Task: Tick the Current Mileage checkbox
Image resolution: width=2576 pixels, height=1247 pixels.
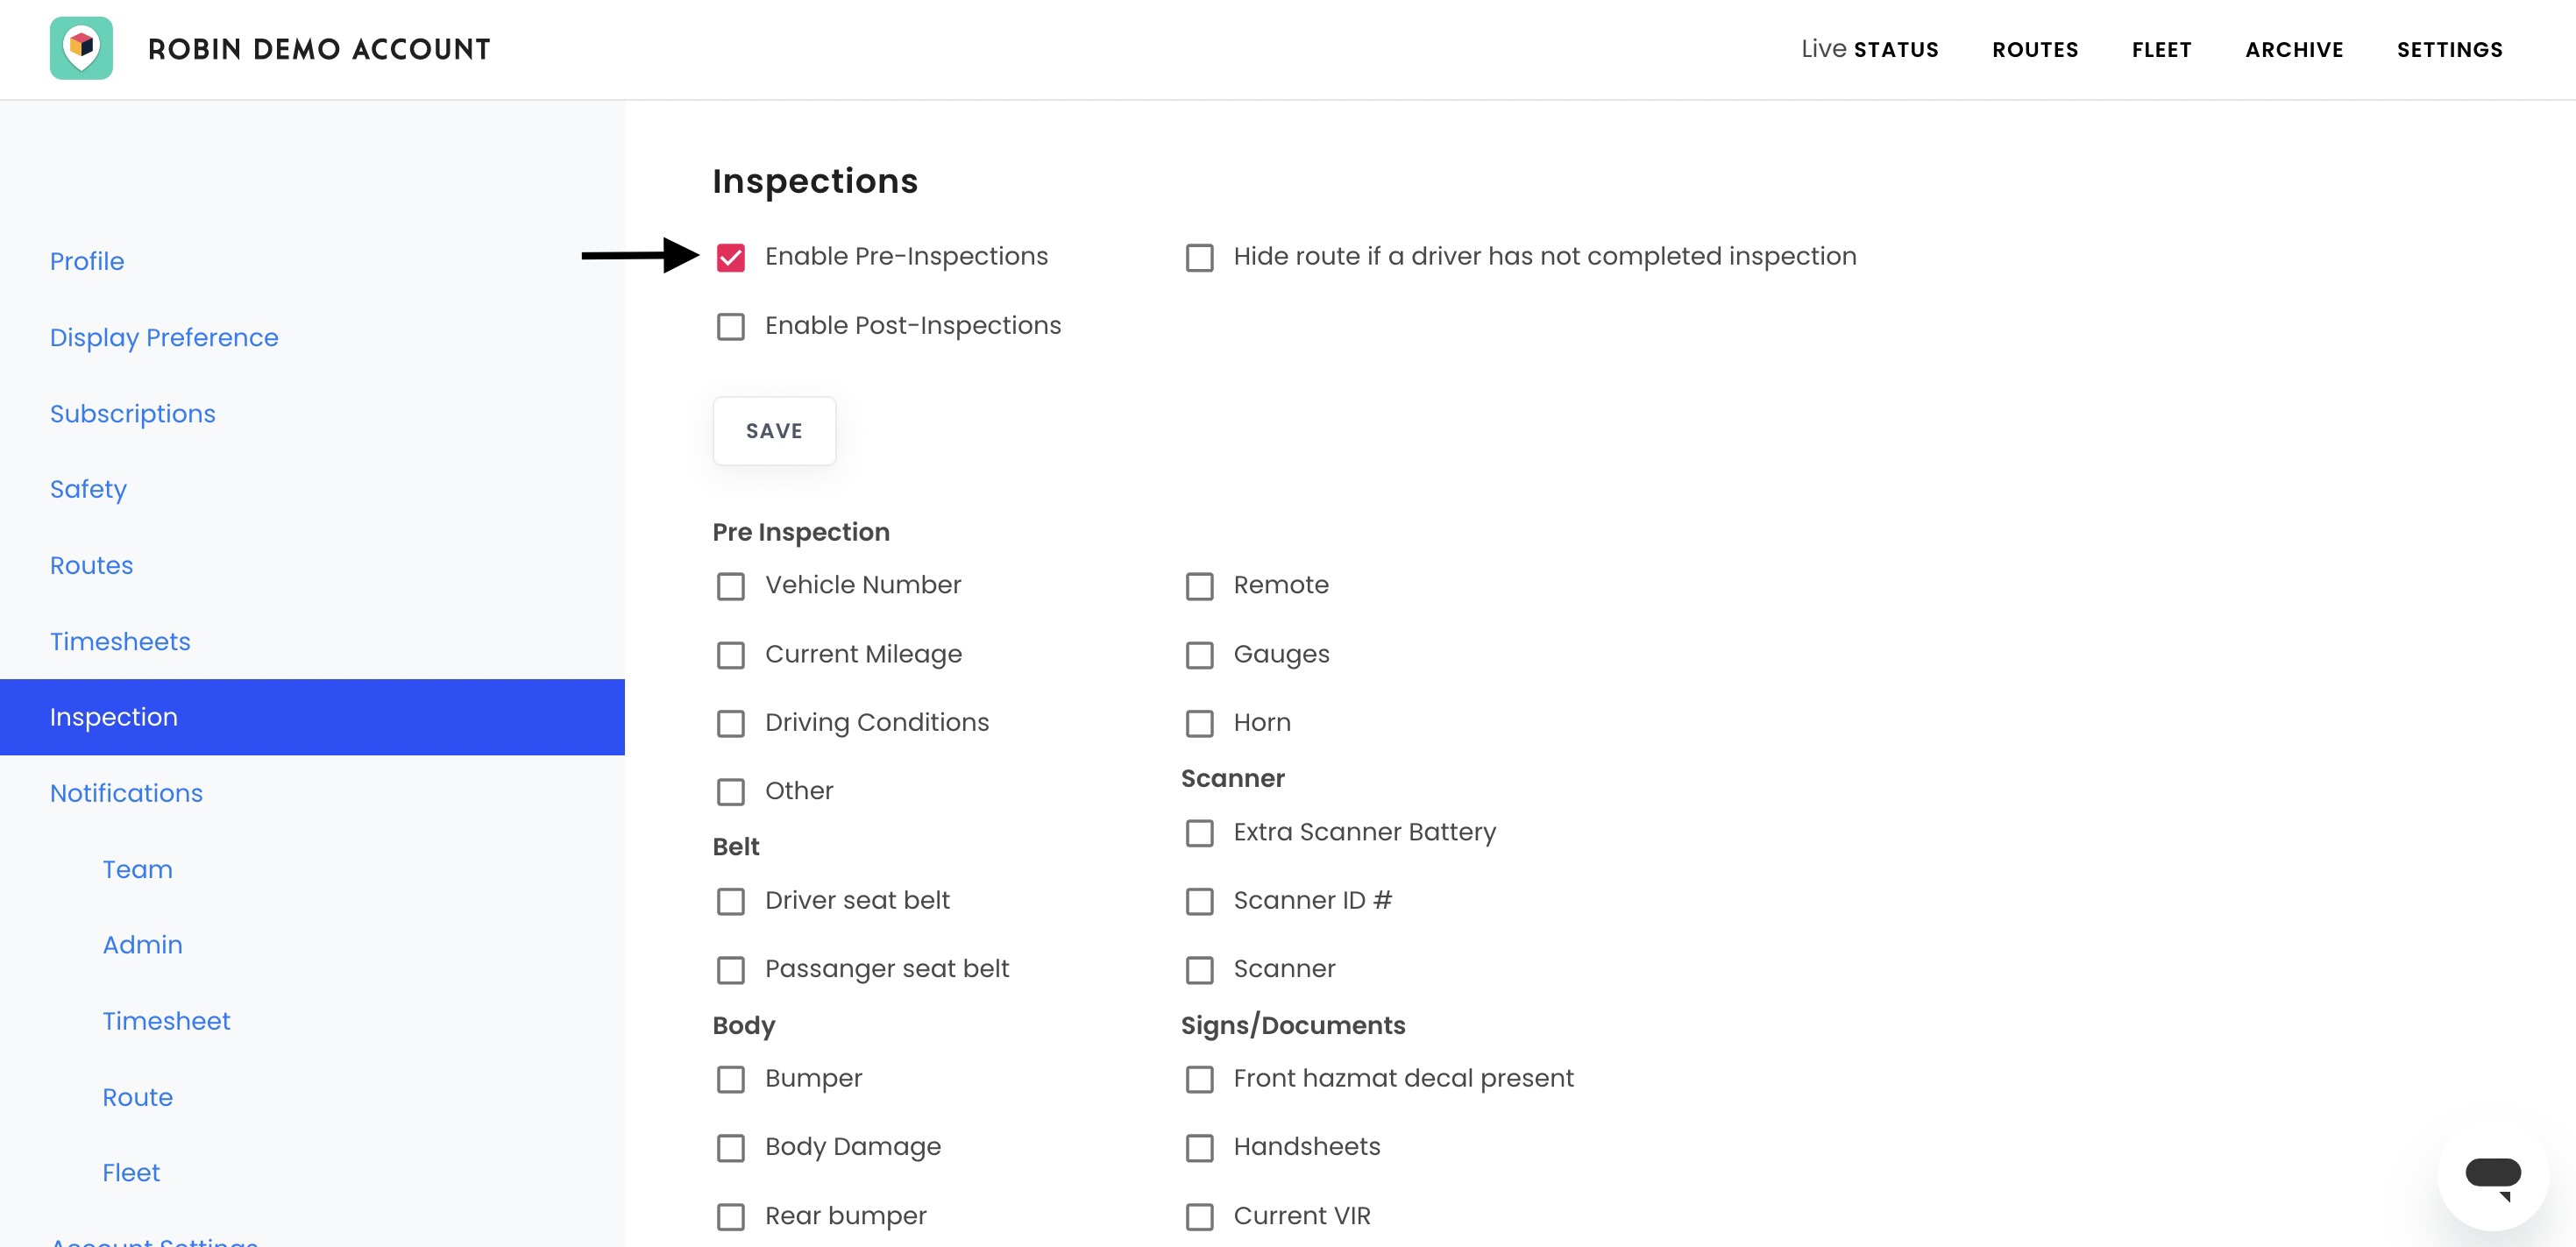Action: click(731, 655)
